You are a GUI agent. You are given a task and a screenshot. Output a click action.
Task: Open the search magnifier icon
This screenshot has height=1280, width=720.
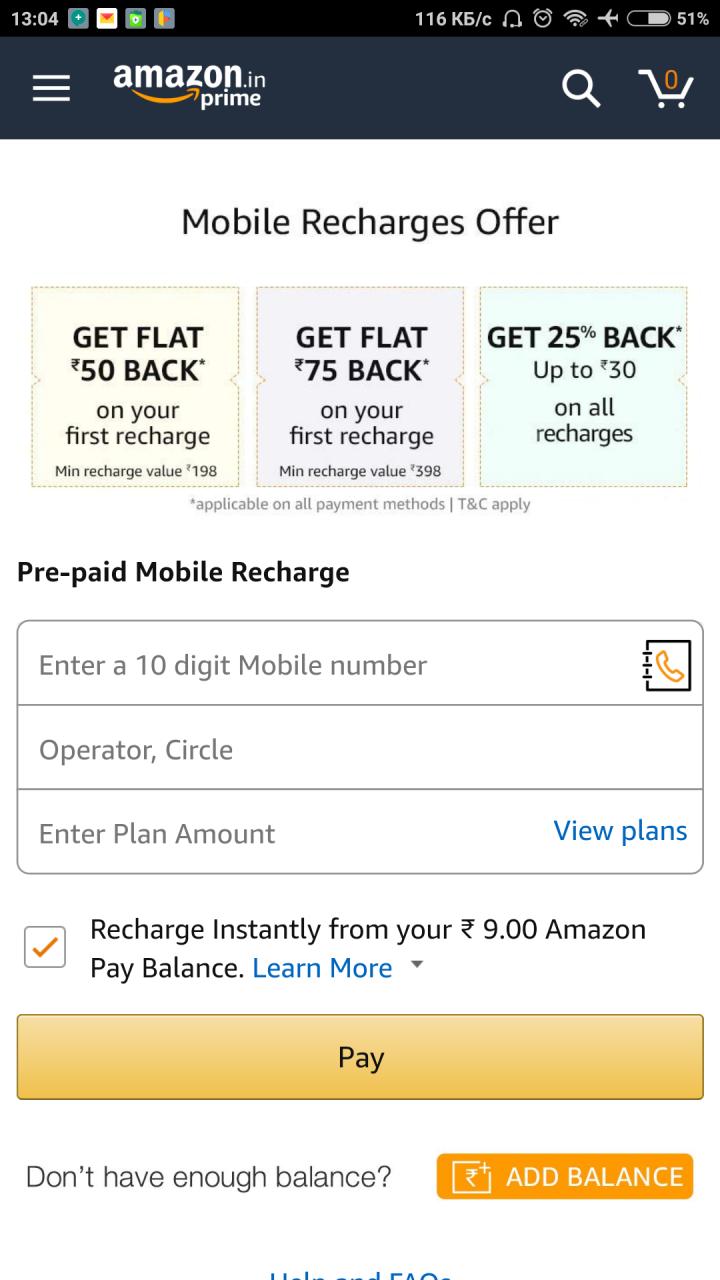click(x=581, y=88)
